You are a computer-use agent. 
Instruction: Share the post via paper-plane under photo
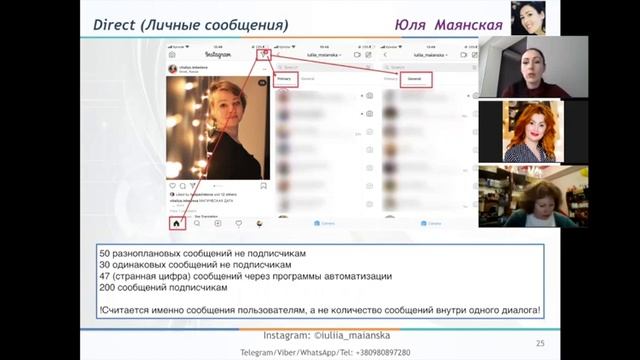pyautogui.click(x=193, y=186)
